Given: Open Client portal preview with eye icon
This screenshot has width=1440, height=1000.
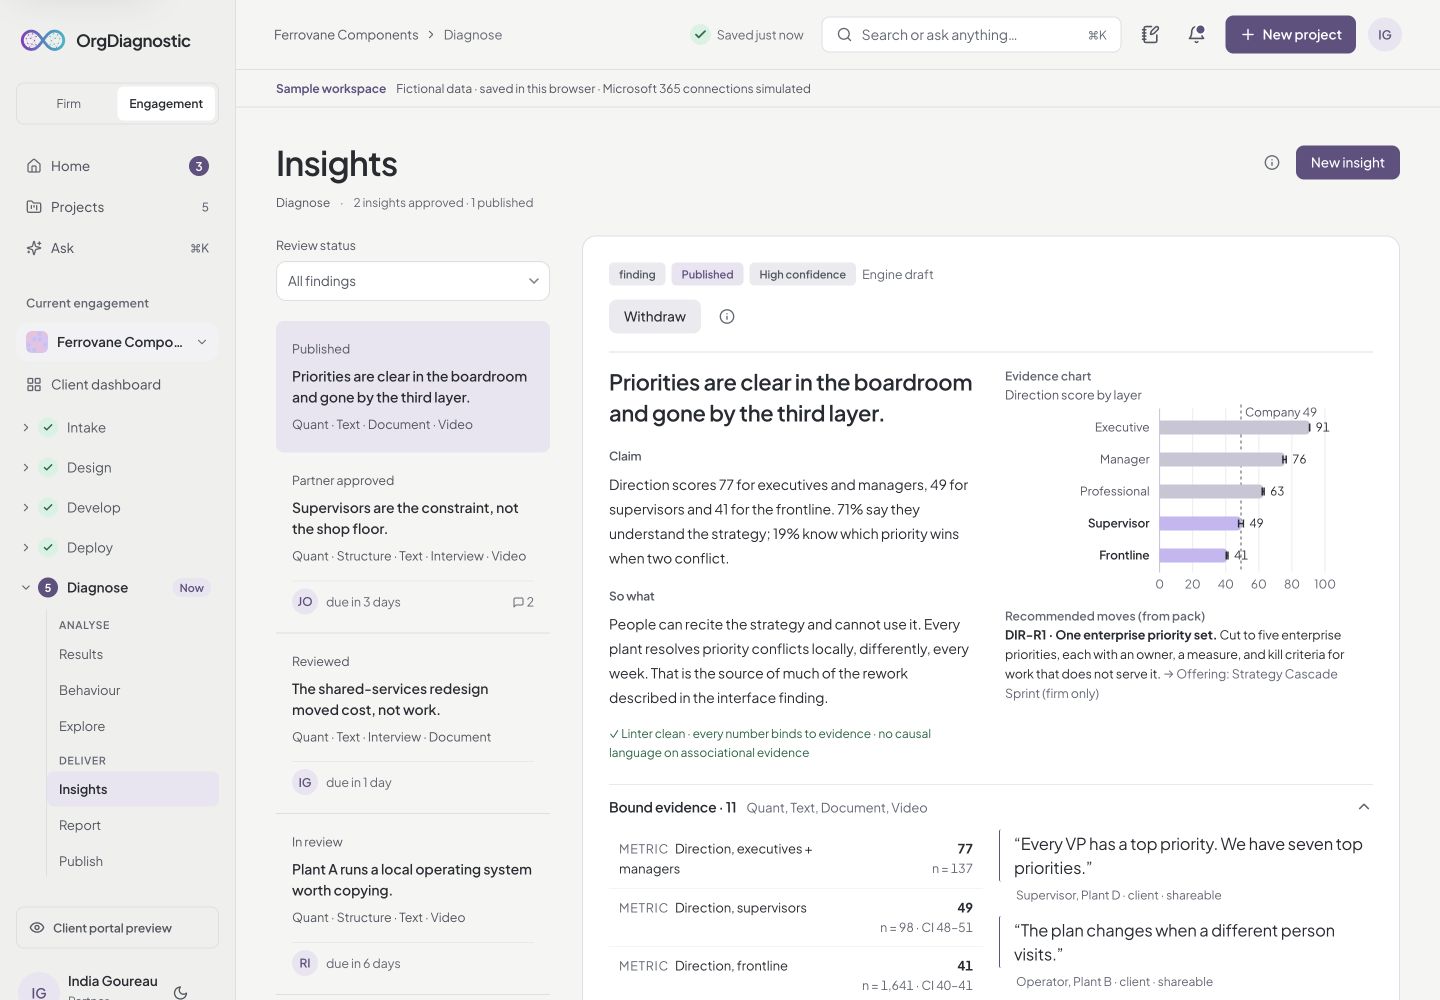Looking at the screenshot, I should pos(117,928).
